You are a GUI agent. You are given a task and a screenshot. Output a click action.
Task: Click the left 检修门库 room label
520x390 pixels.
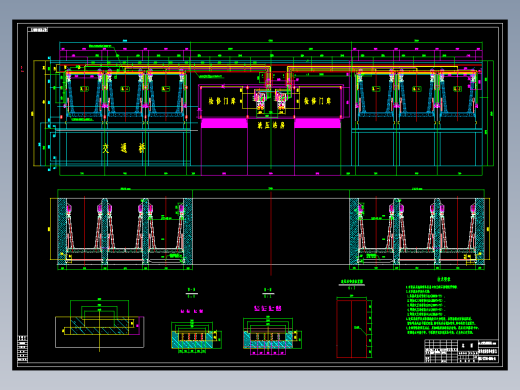click(222, 101)
